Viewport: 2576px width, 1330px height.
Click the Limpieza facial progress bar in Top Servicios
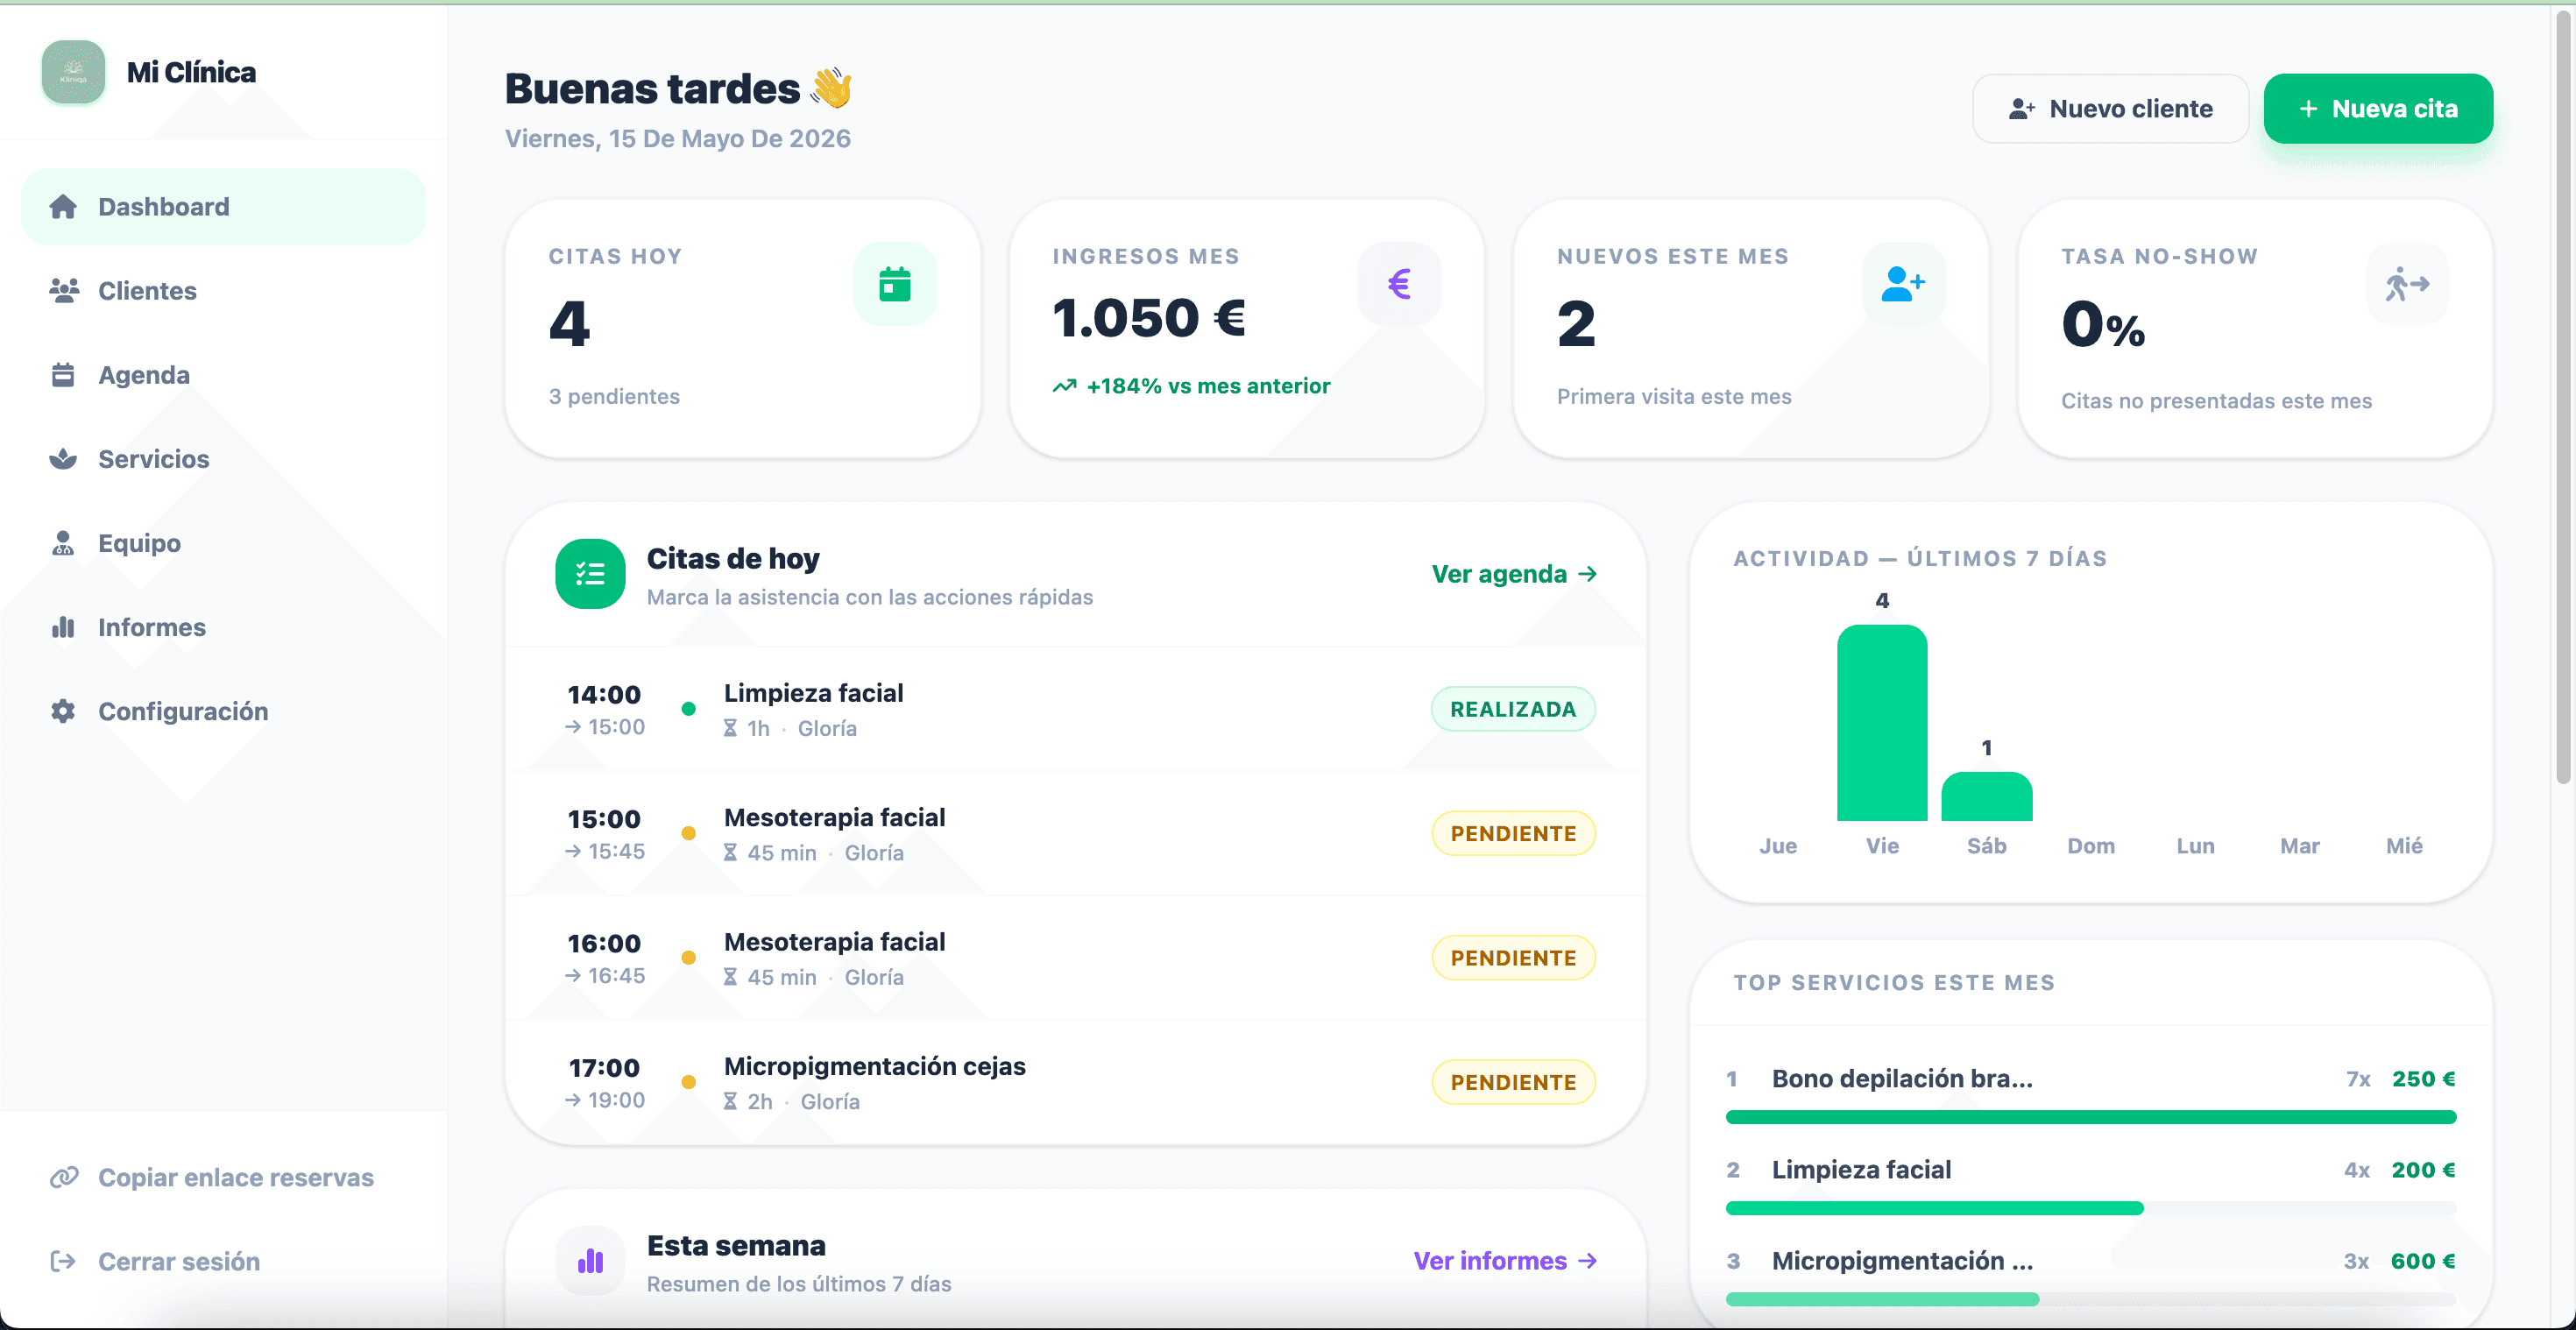[2091, 1208]
